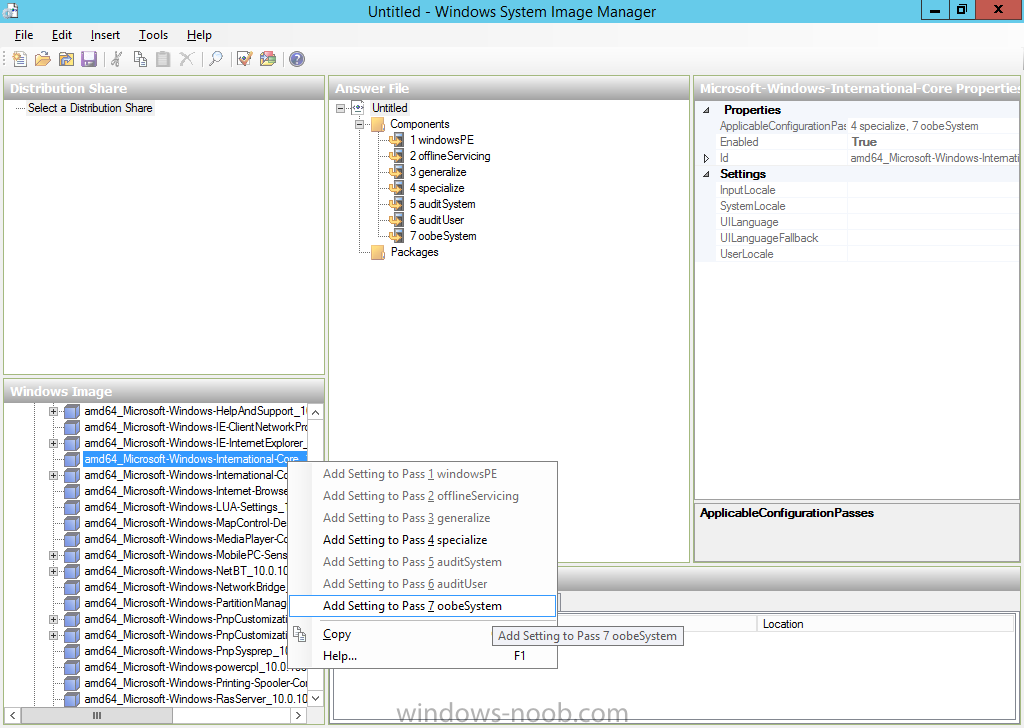Click the Copy icon in context menu
Screen dimensions: 1024x728
tap(300, 634)
